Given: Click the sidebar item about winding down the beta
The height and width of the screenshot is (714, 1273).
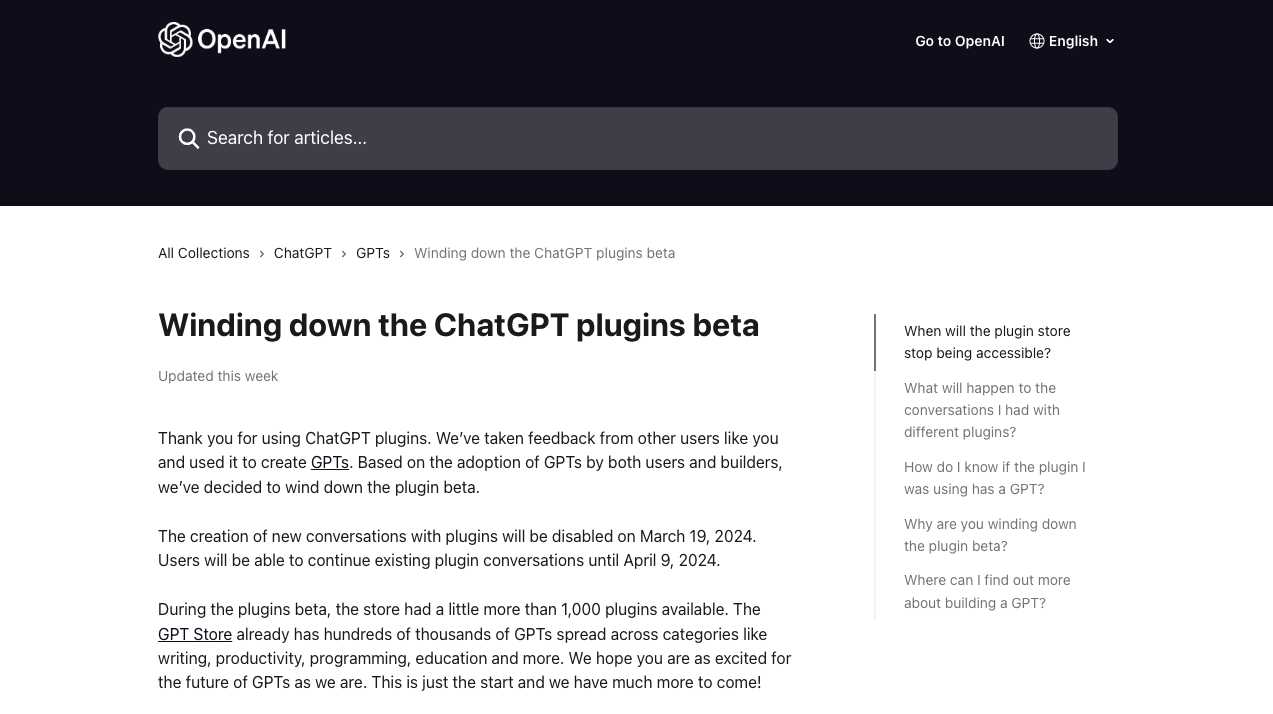Looking at the screenshot, I should pos(990,535).
